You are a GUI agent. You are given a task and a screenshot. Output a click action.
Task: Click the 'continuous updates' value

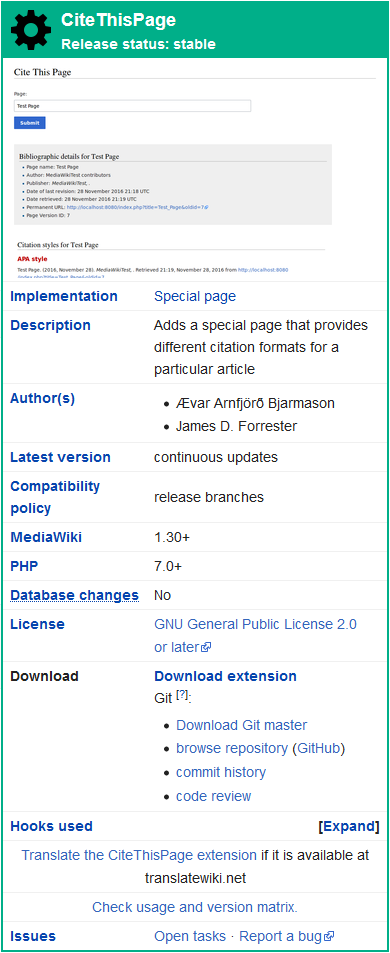pyautogui.click(x=216, y=457)
